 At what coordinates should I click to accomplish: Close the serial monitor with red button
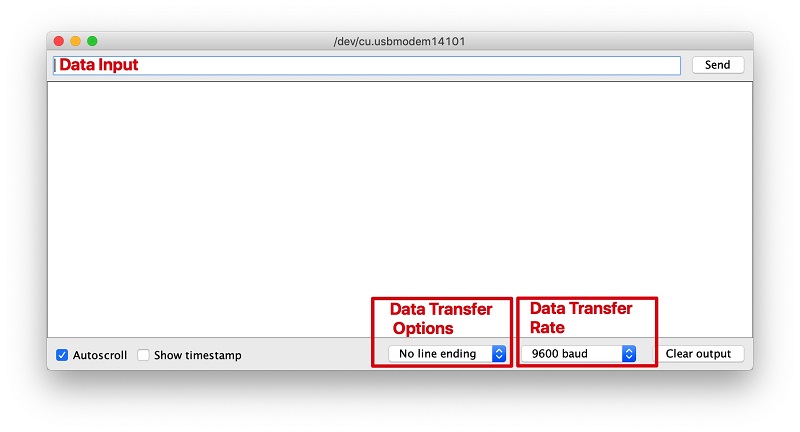[59, 41]
